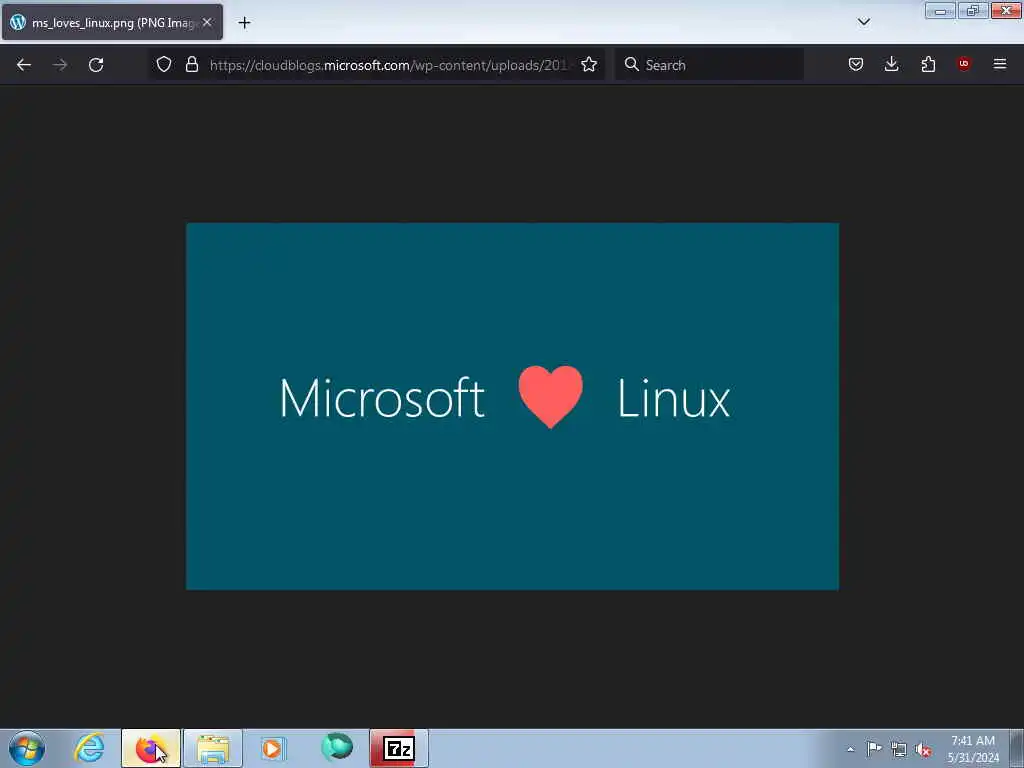This screenshot has width=1024, height=768.
Task: Launch Windows Media Player from taskbar
Action: (273, 748)
